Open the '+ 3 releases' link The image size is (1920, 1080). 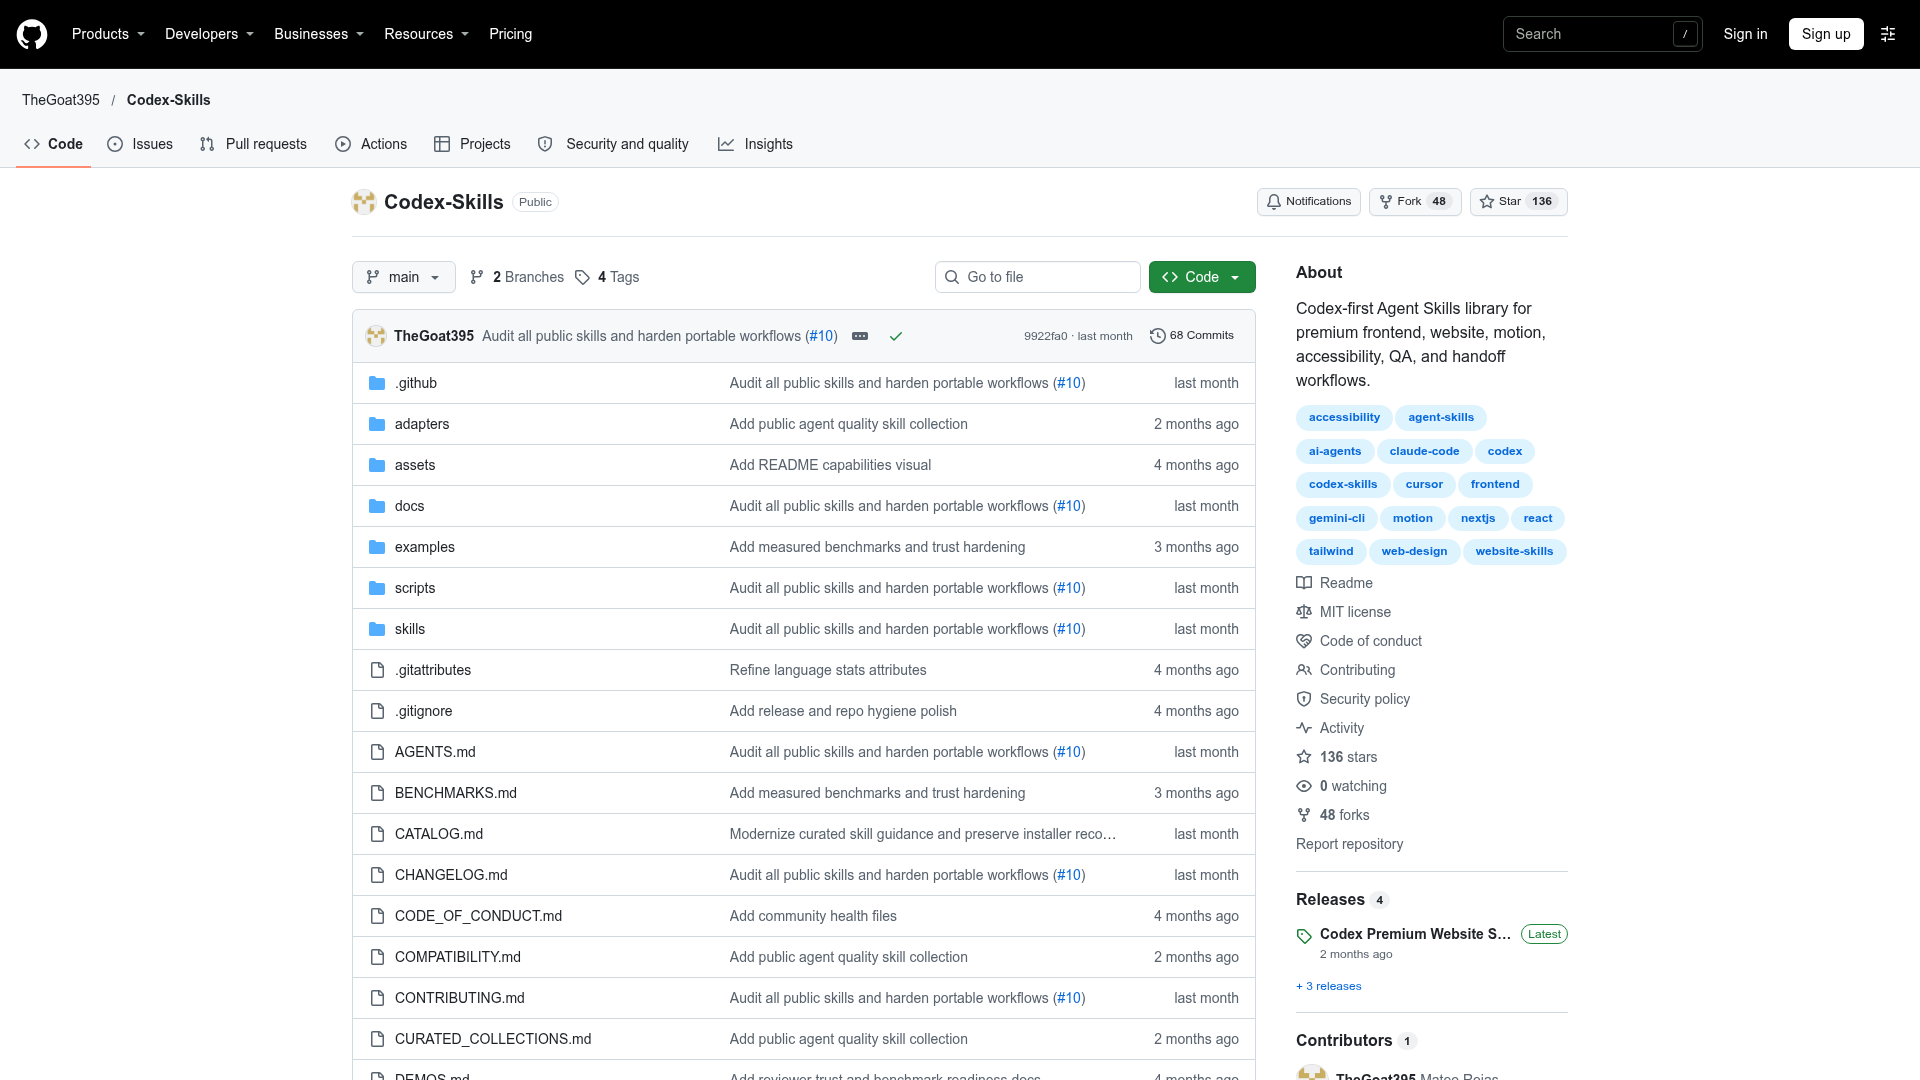pyautogui.click(x=1328, y=986)
